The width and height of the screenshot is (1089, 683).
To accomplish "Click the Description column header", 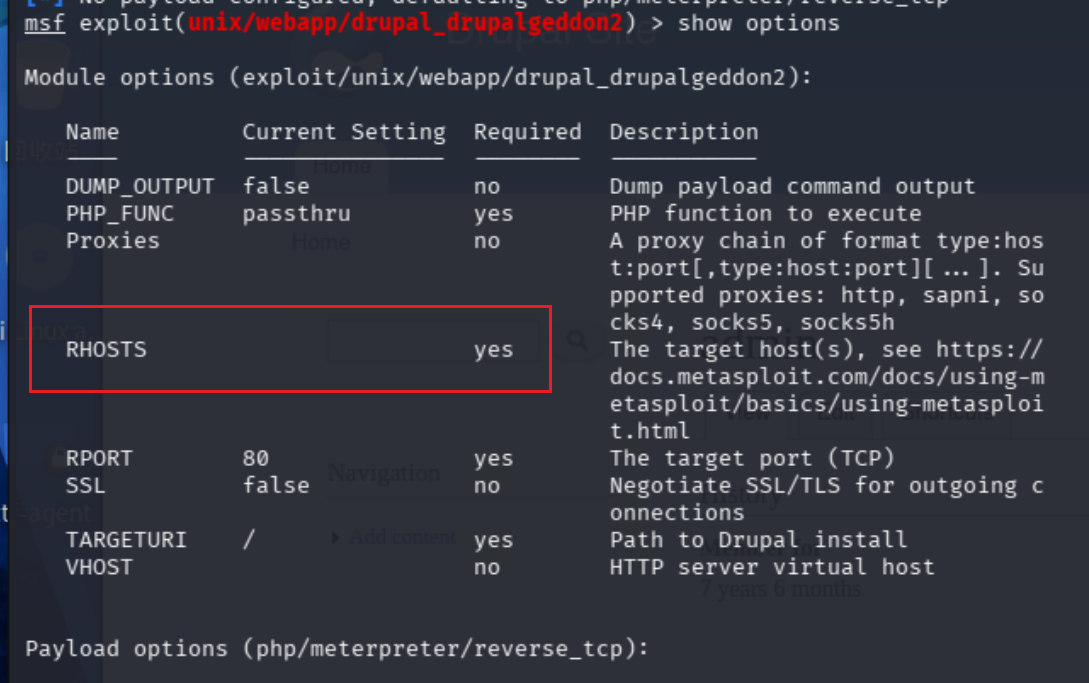I will (x=684, y=132).
